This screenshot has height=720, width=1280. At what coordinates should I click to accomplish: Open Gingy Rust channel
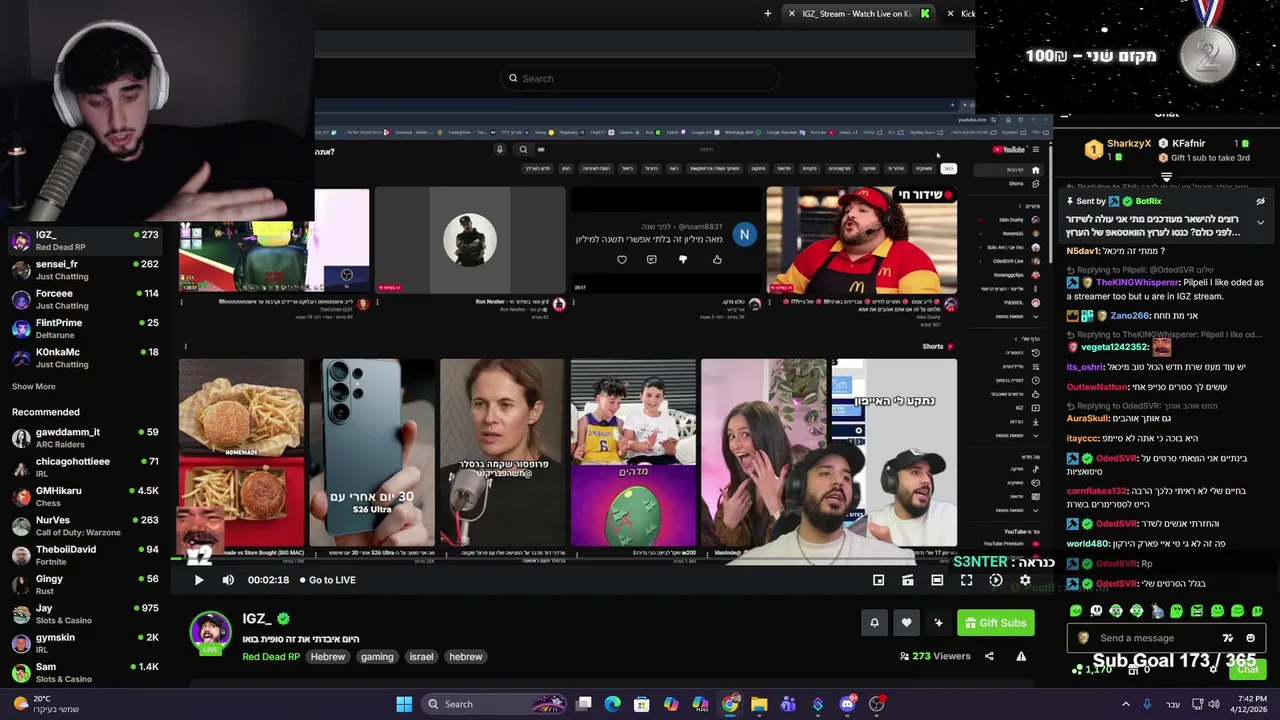click(x=84, y=584)
